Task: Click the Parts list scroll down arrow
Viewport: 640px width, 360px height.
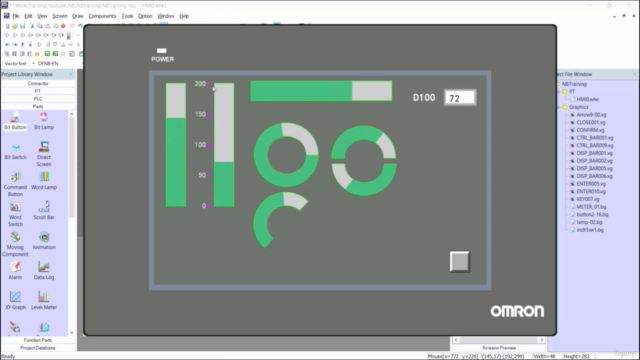Action: pos(71,332)
